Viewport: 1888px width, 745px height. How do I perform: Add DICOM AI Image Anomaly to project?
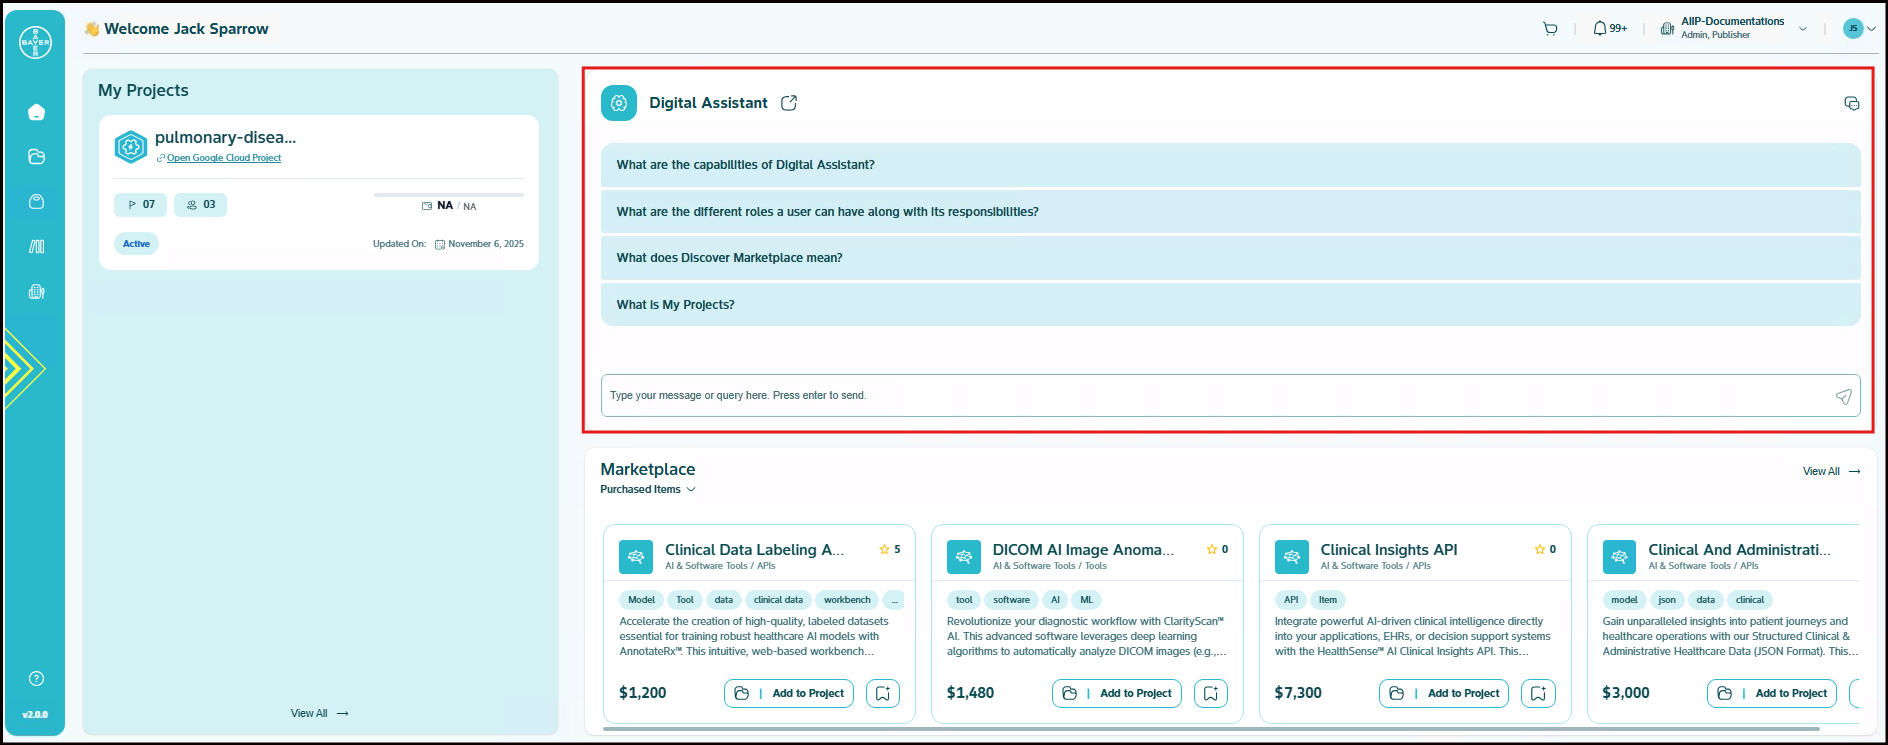click(x=1116, y=693)
